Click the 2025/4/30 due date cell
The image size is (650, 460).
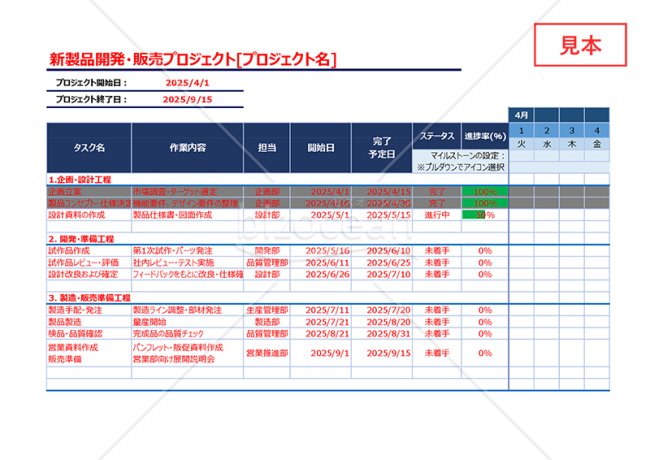382,203
